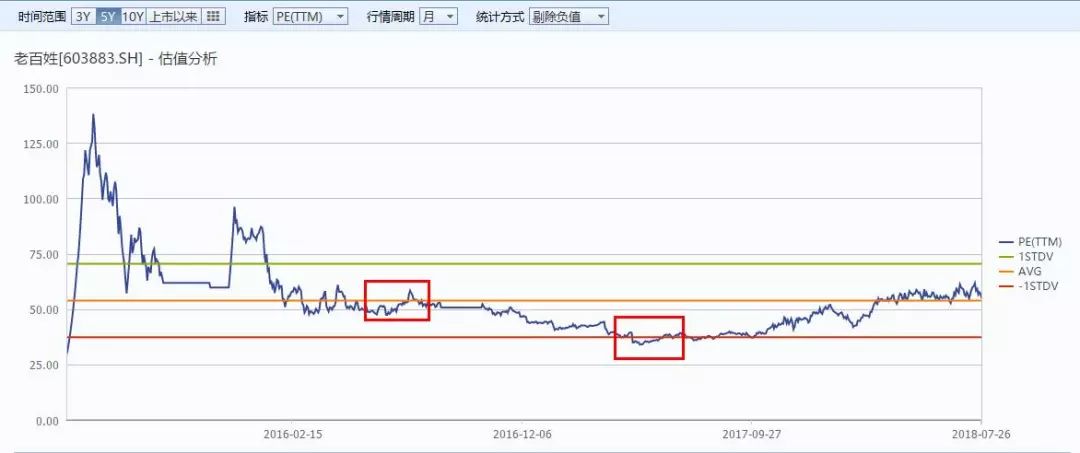Click the 统计方式 label
Screen dimensions: 1080x453
point(499,17)
